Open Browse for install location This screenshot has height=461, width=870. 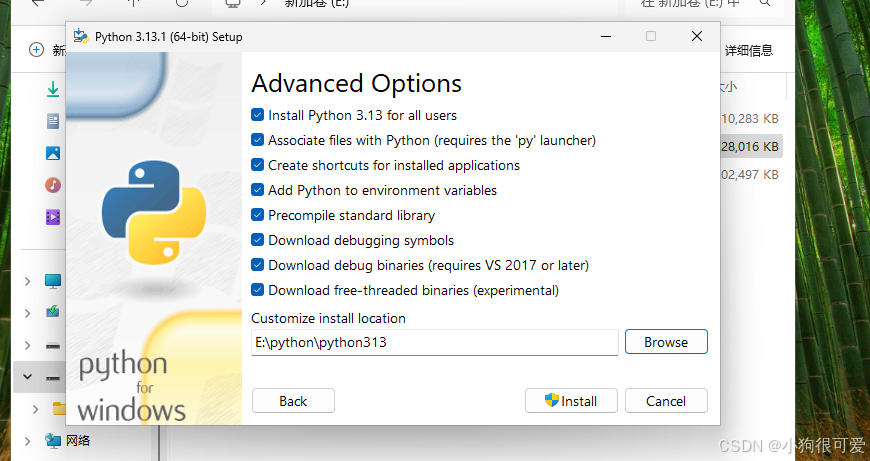(x=666, y=342)
